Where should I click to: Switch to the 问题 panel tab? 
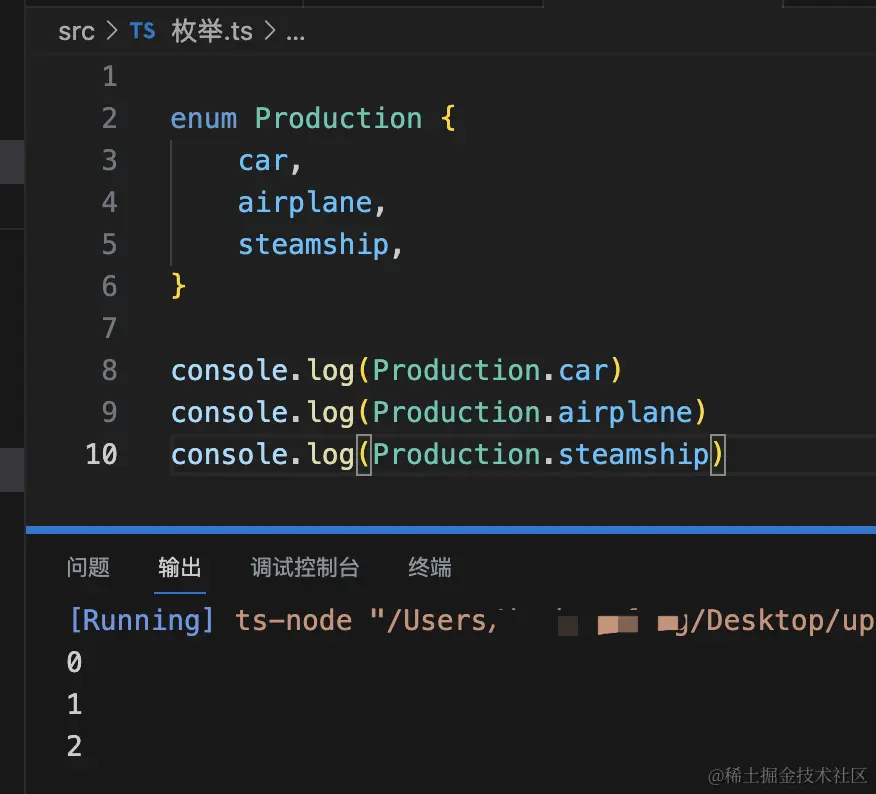pos(88,567)
